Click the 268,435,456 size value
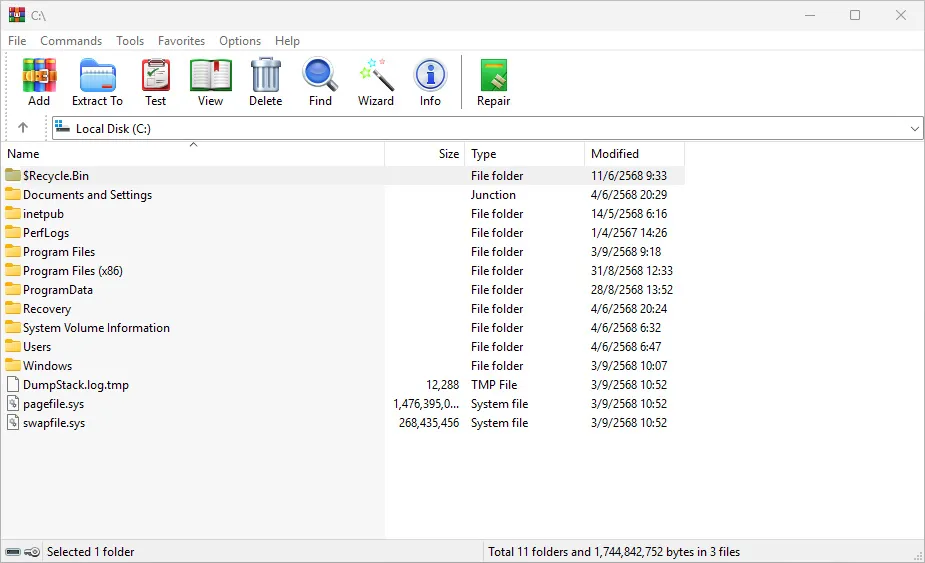The width and height of the screenshot is (925, 563). (x=429, y=423)
